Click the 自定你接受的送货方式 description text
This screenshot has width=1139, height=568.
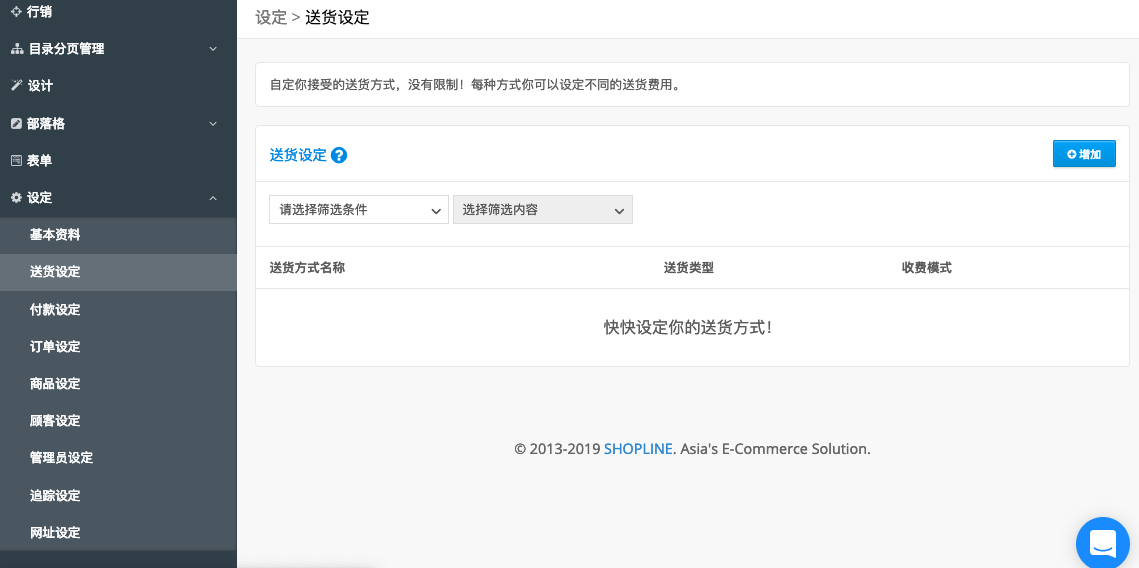point(474,85)
